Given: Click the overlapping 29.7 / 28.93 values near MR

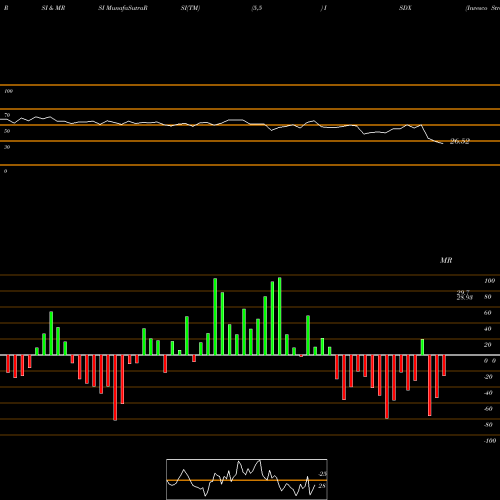Looking at the screenshot, I should click(x=464, y=295).
